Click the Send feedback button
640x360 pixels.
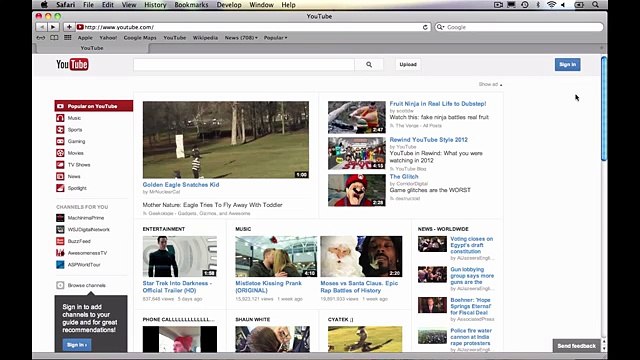tap(576, 346)
